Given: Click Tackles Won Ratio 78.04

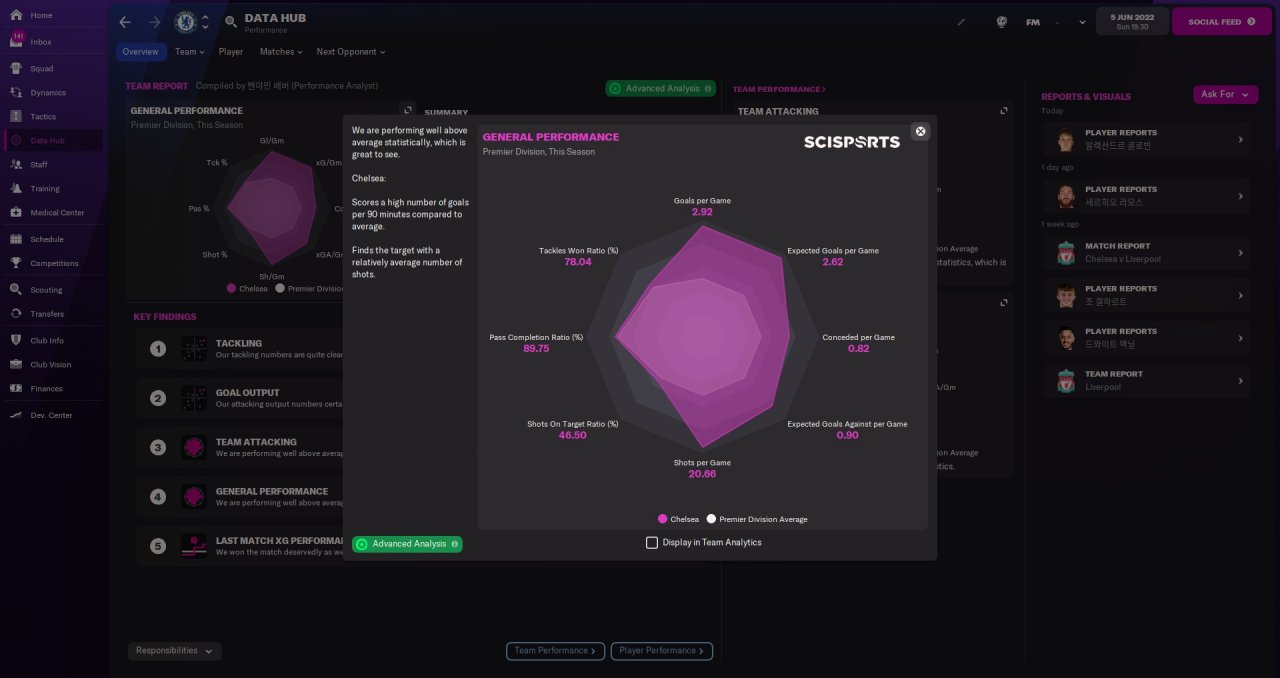Looking at the screenshot, I should (x=578, y=262).
